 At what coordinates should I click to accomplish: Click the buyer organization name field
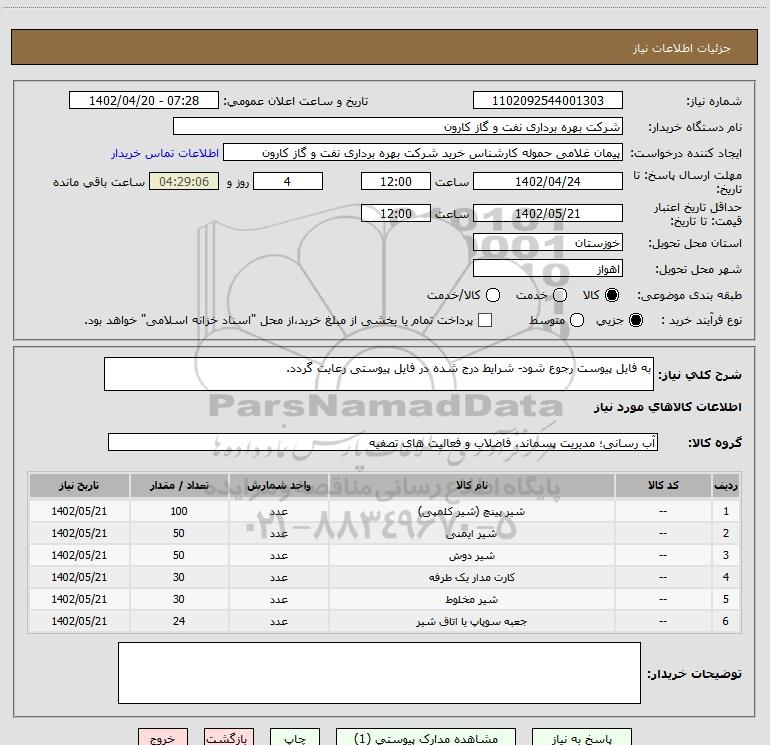[x=398, y=127]
